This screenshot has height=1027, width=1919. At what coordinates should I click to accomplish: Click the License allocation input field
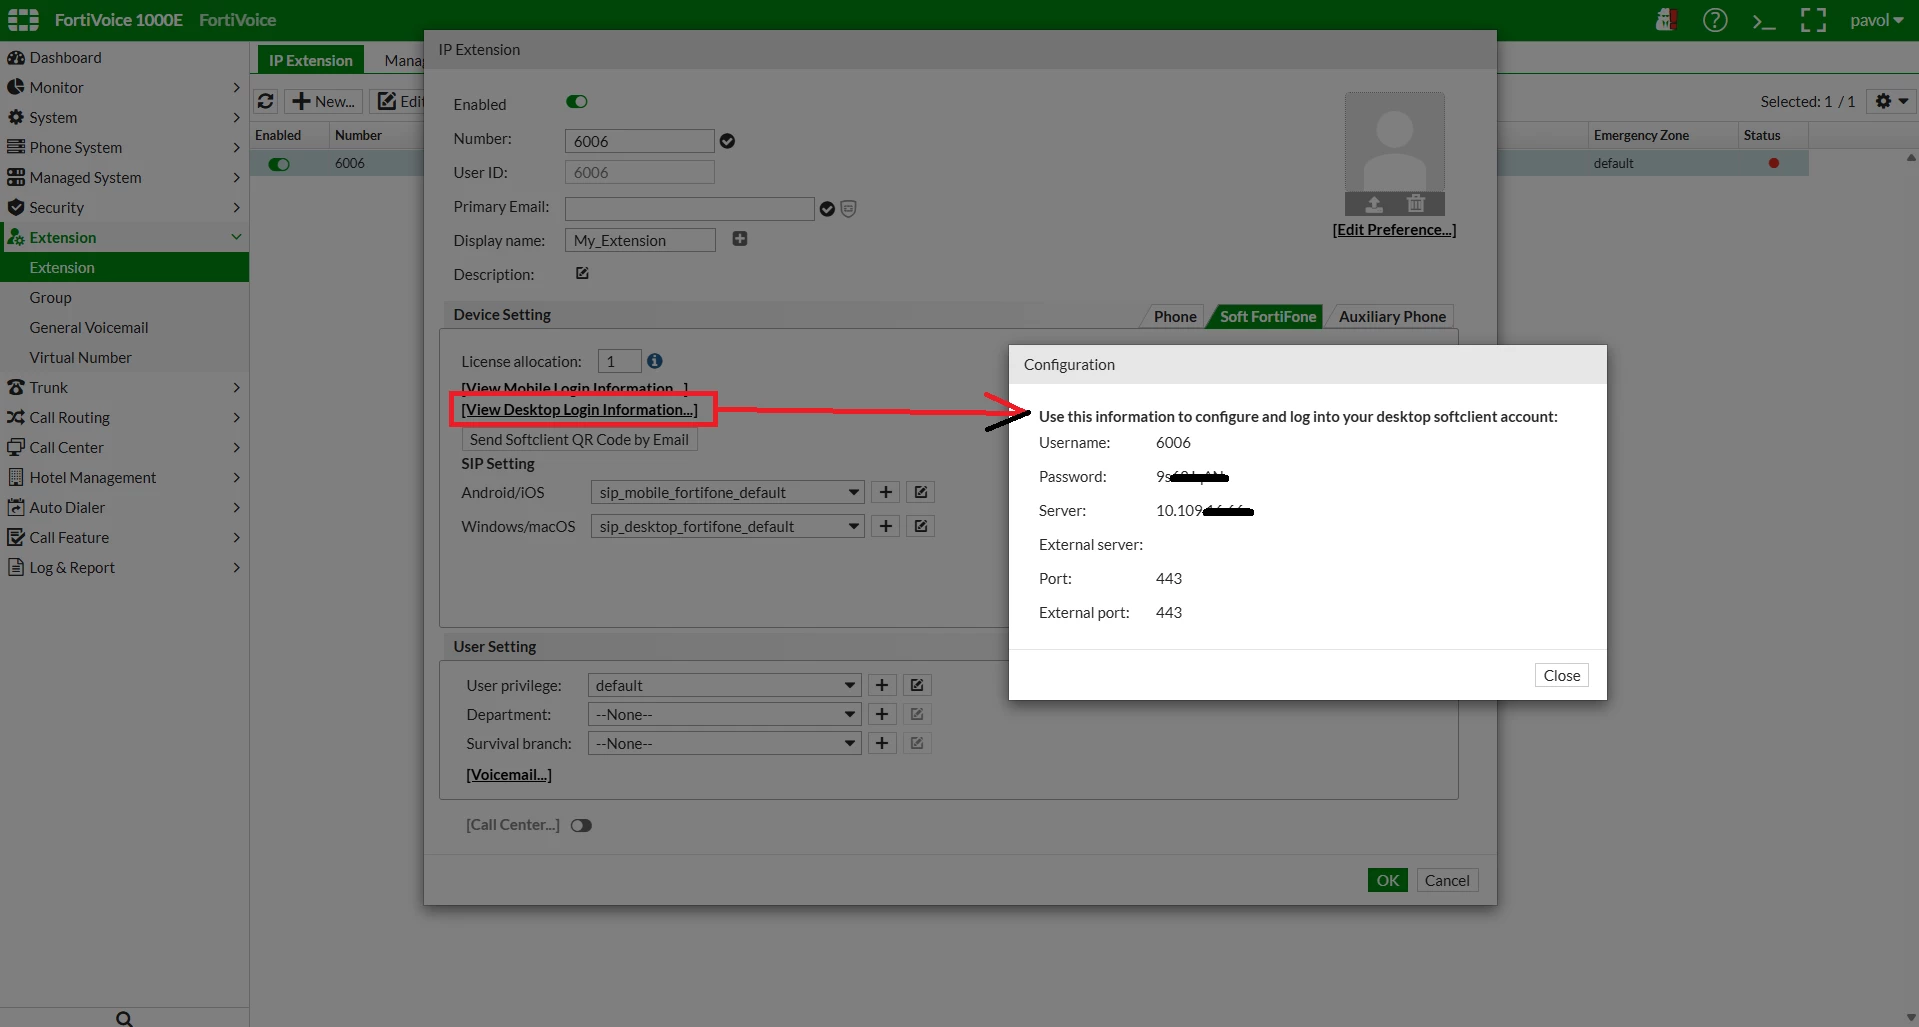point(619,361)
